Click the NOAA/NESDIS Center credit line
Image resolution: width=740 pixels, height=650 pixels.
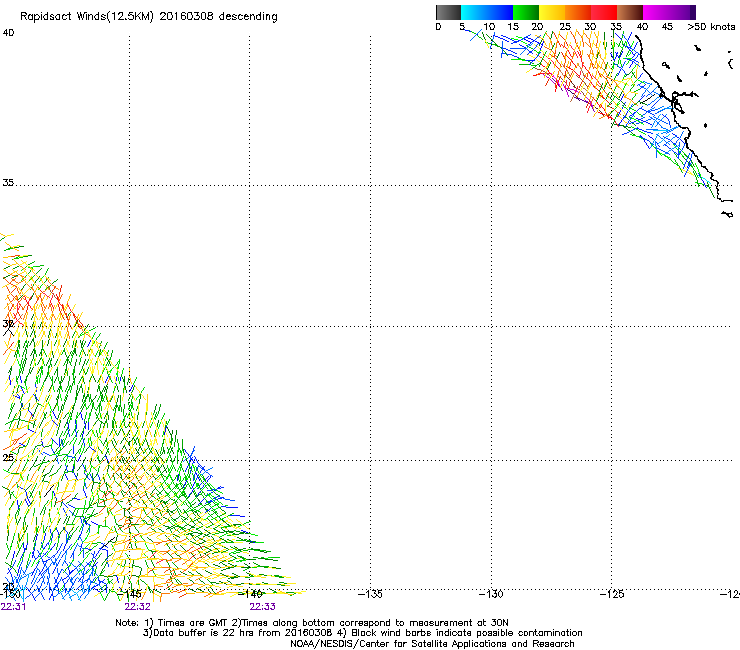pos(432,644)
